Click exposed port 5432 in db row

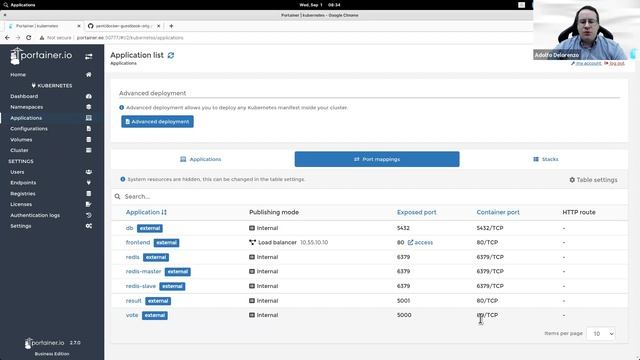pyautogui.click(x=403, y=228)
